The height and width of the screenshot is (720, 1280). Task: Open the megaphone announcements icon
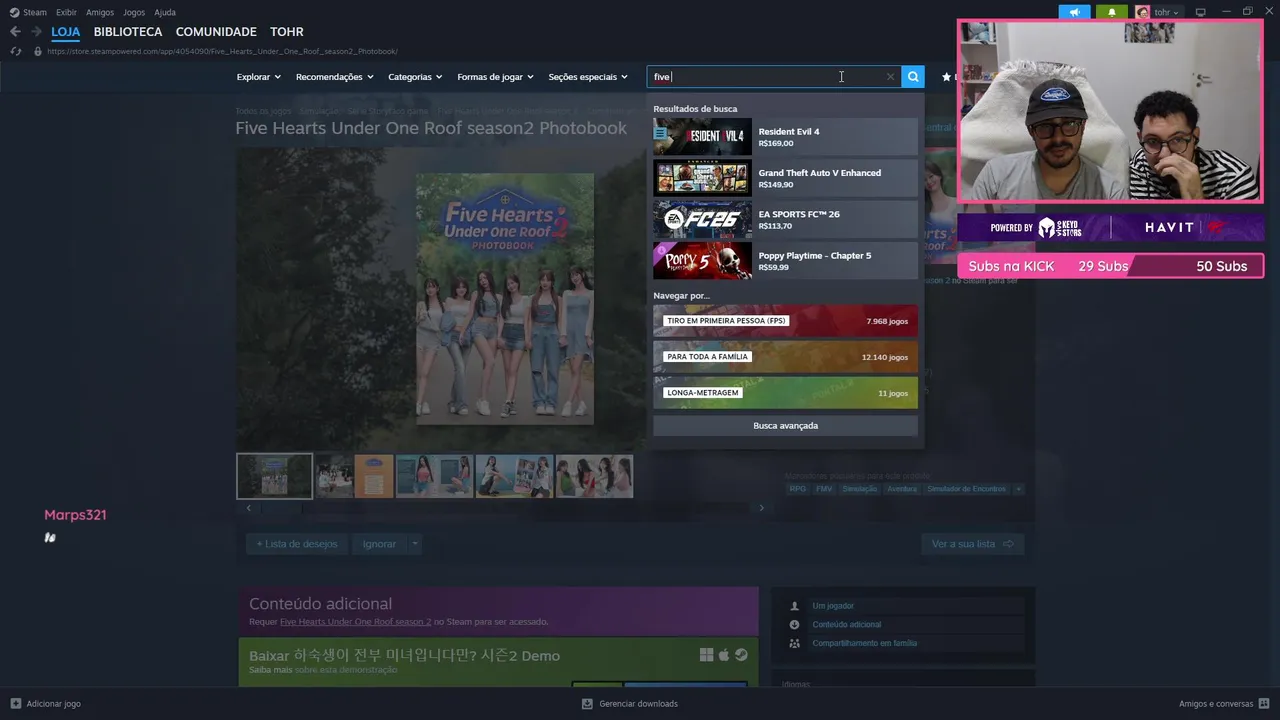tap(1075, 12)
